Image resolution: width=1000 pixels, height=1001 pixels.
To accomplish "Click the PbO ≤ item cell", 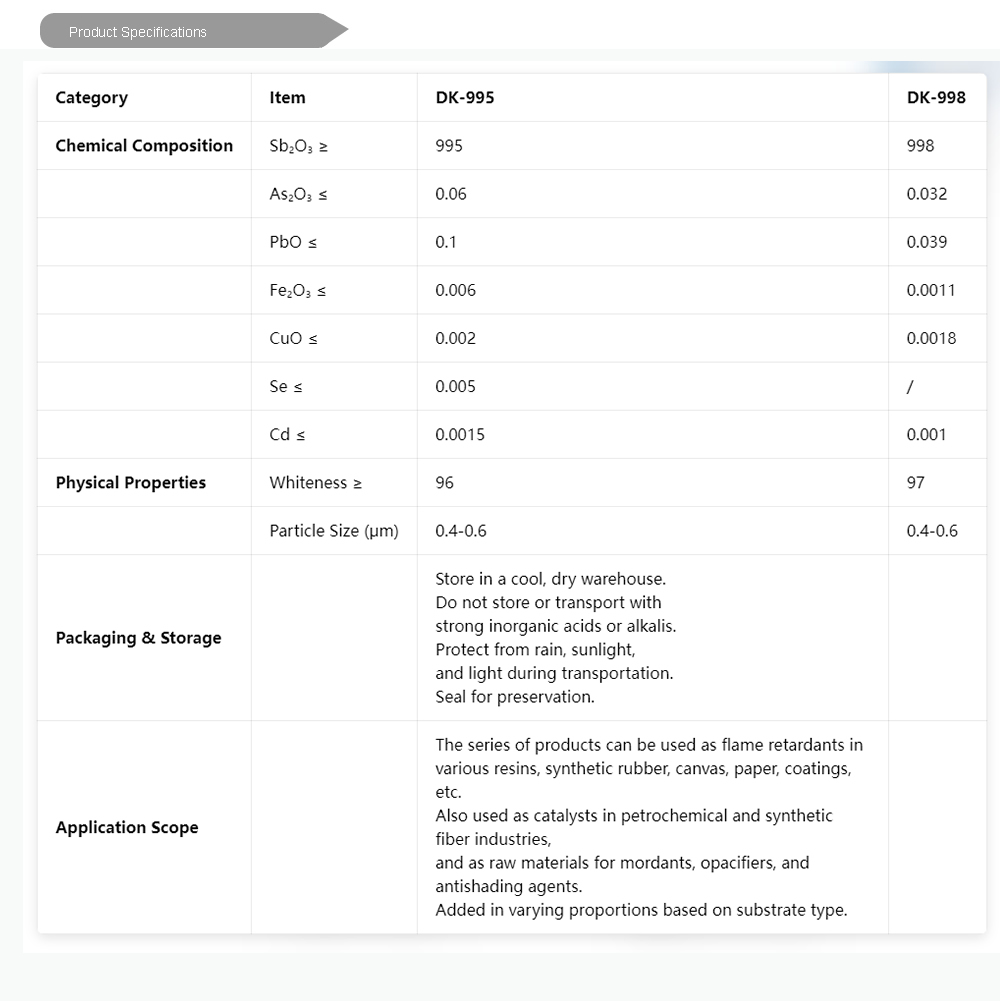I will (293, 242).
